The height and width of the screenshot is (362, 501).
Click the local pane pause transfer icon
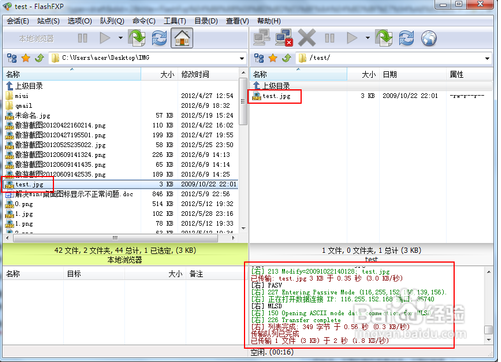click(x=82, y=38)
